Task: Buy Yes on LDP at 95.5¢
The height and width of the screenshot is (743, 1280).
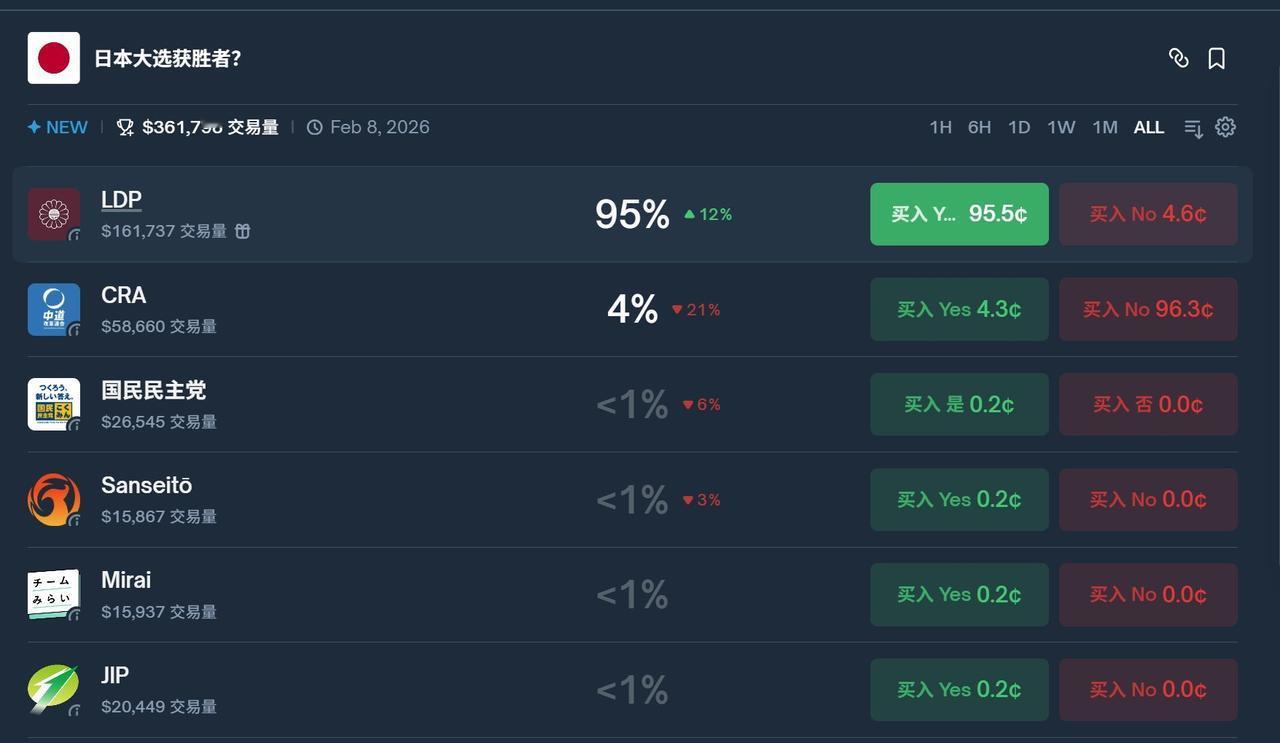Action: (x=959, y=214)
